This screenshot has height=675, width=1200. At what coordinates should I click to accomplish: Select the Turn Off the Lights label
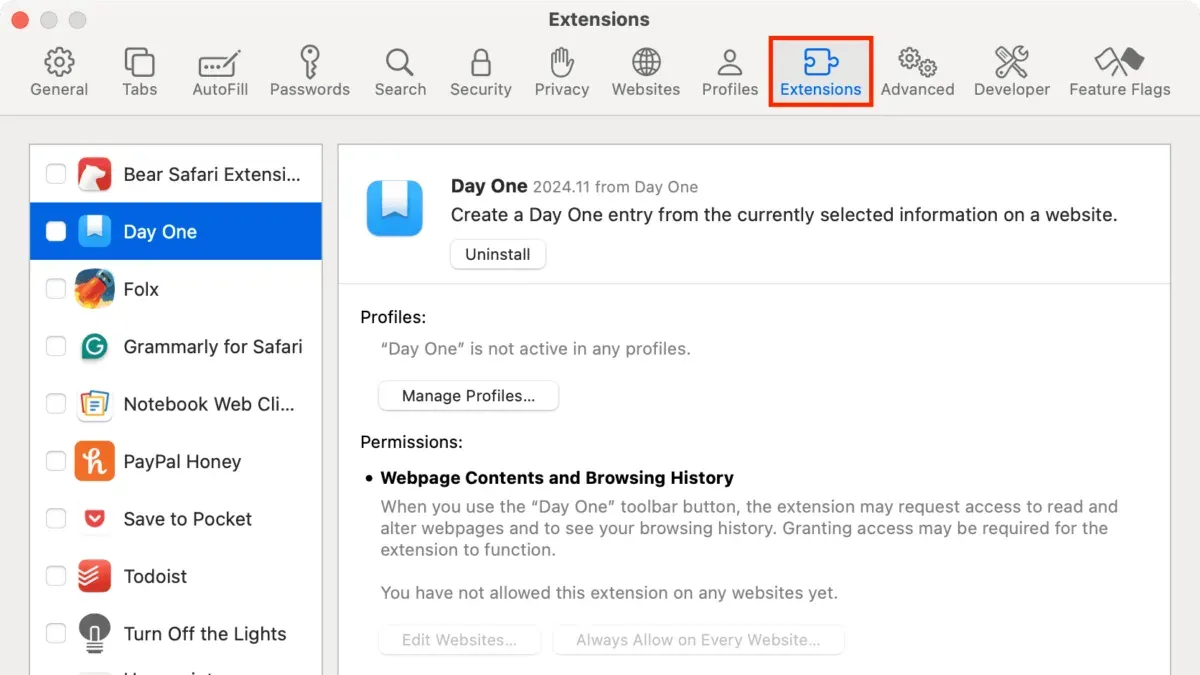pos(205,634)
